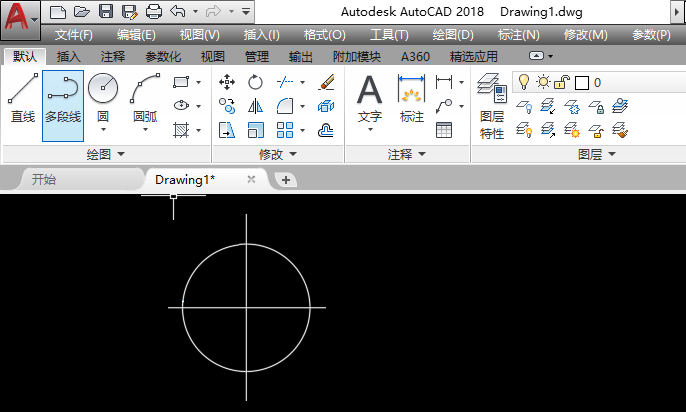Activate the Scale tool
This screenshot has height=412, width=686.
[255, 130]
